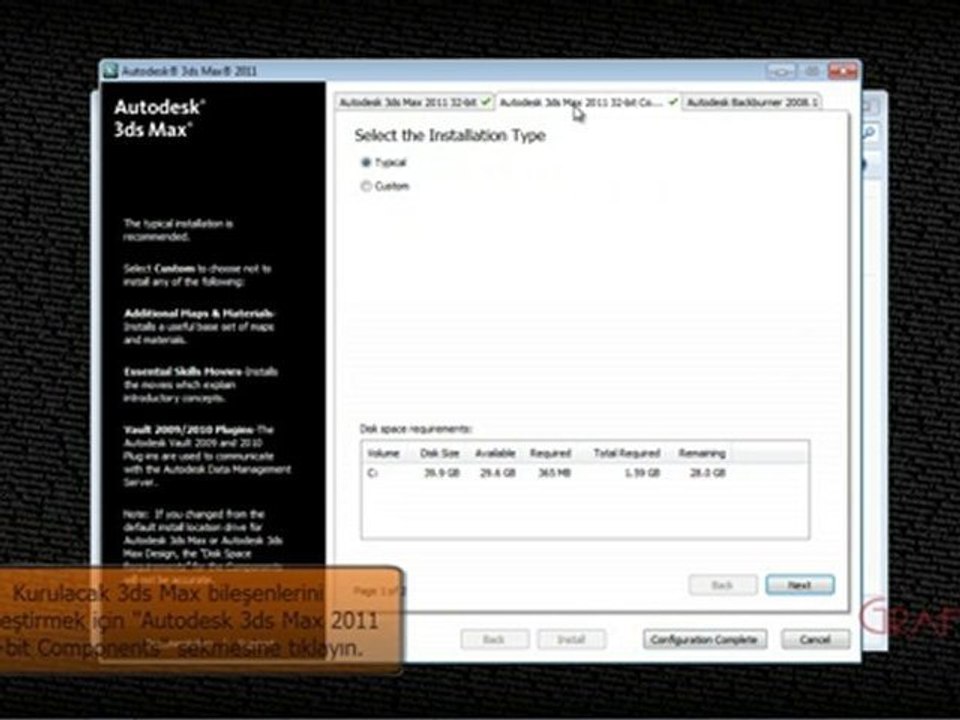Select the C: volume row
960x720 pixels.
click(x=585, y=473)
